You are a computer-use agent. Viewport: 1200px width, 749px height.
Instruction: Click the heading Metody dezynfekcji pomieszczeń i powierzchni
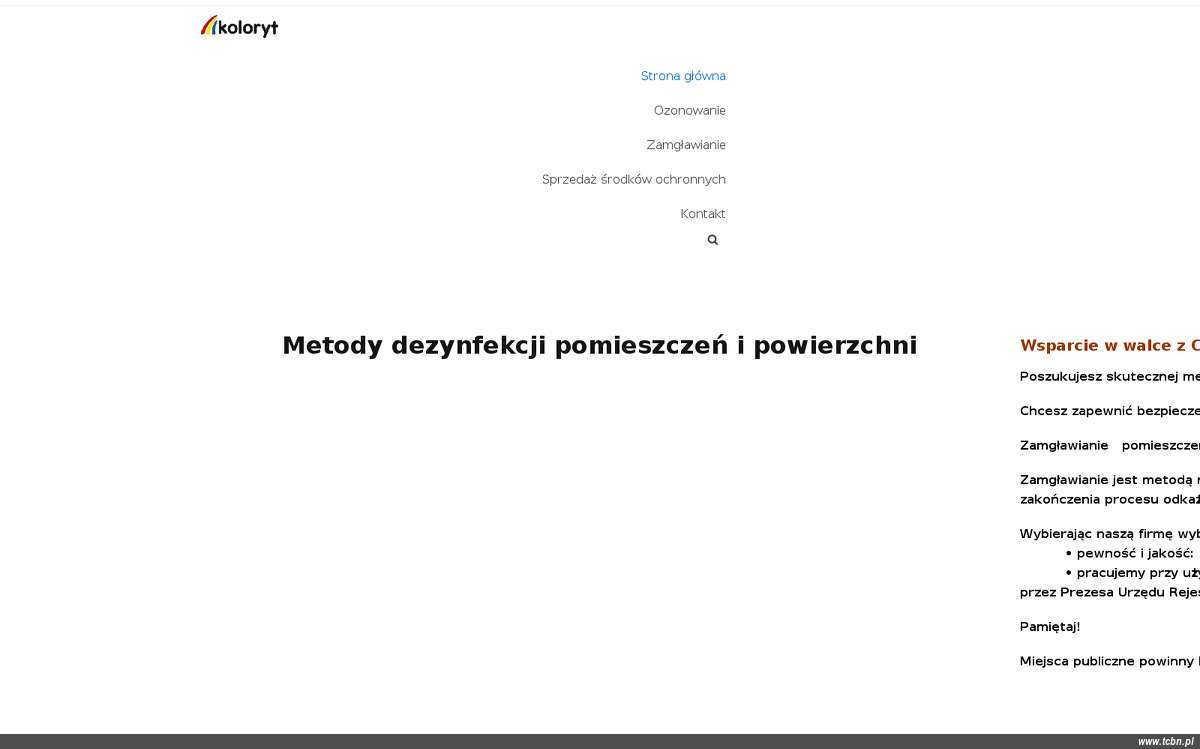[599, 345]
